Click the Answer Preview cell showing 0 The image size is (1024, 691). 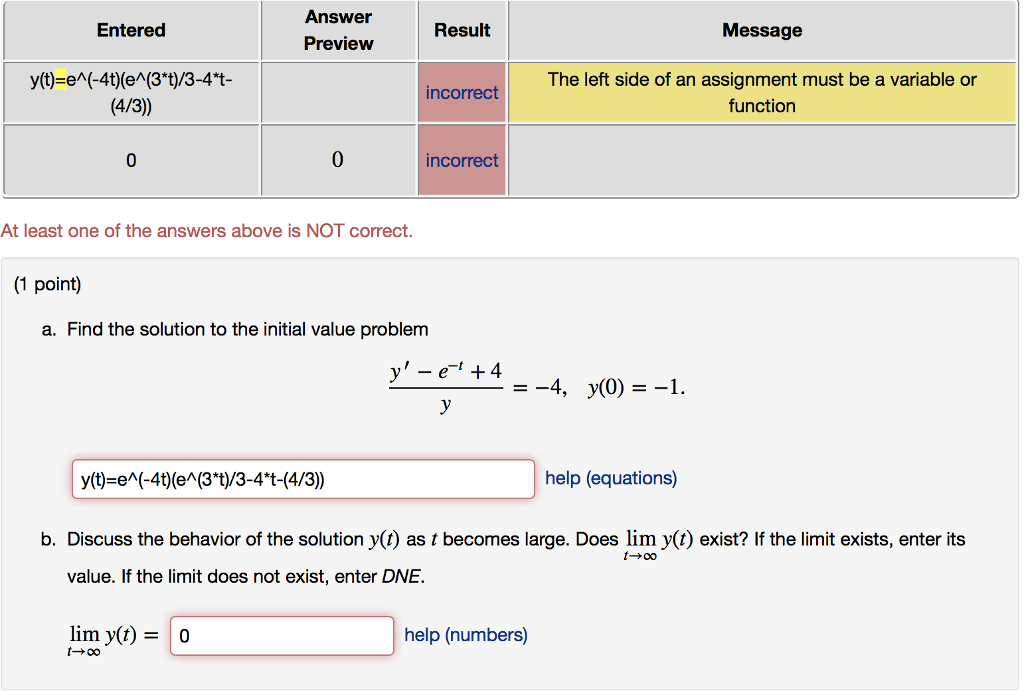coord(338,160)
